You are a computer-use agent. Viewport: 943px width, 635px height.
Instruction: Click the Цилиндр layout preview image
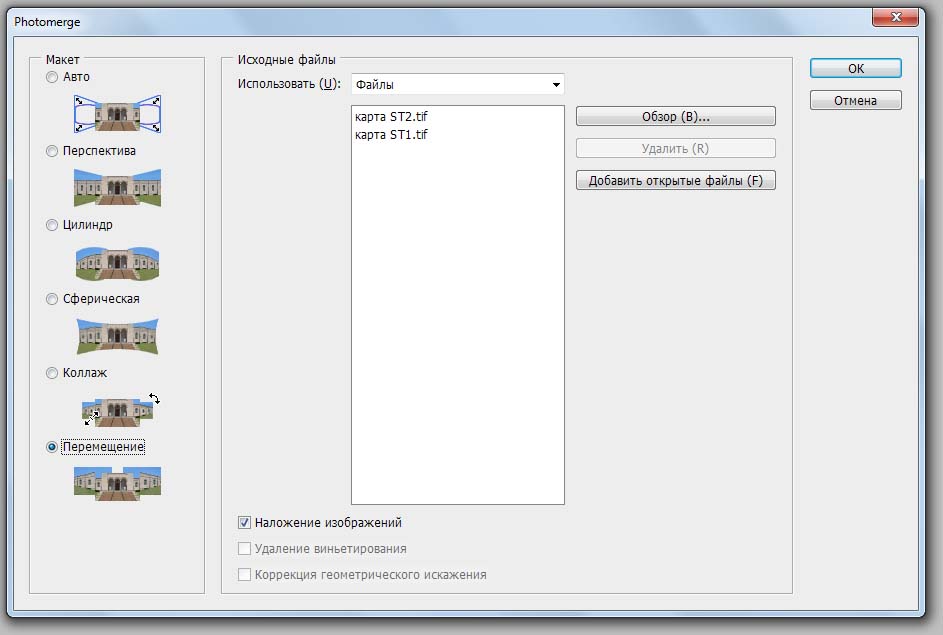tap(117, 263)
